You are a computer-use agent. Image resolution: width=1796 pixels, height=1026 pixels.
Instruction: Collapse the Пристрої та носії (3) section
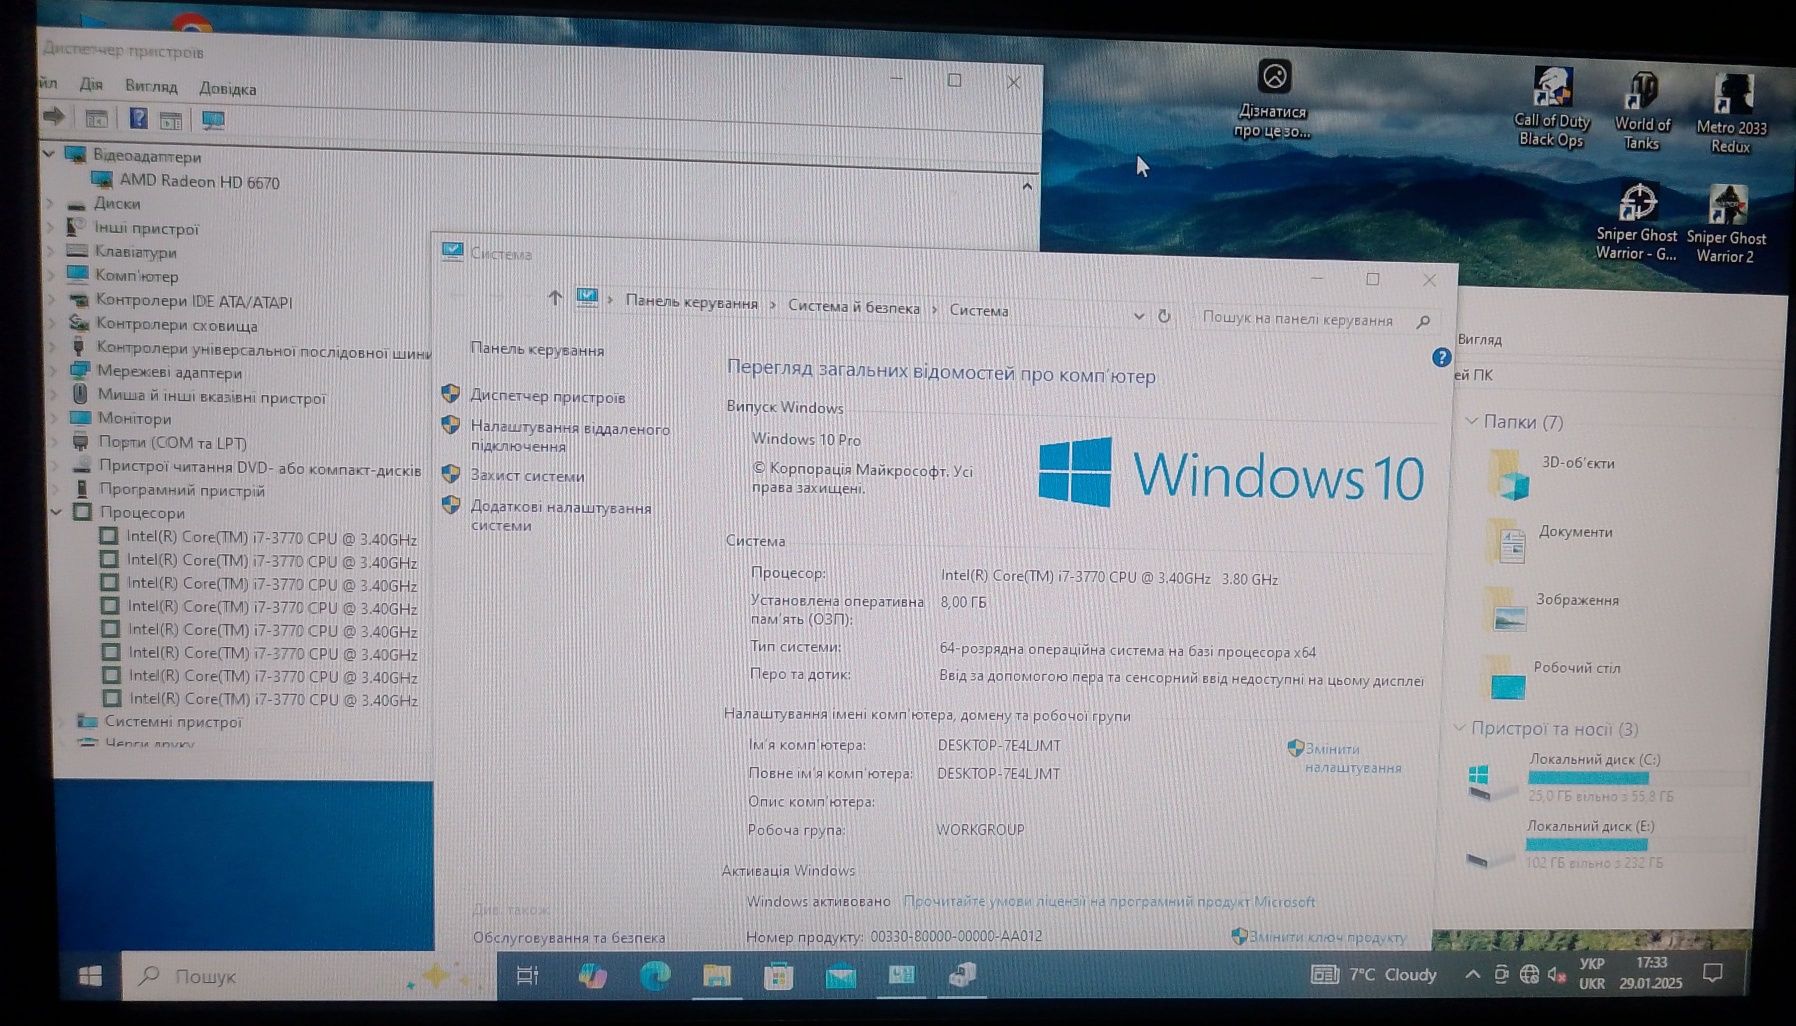[1459, 727]
